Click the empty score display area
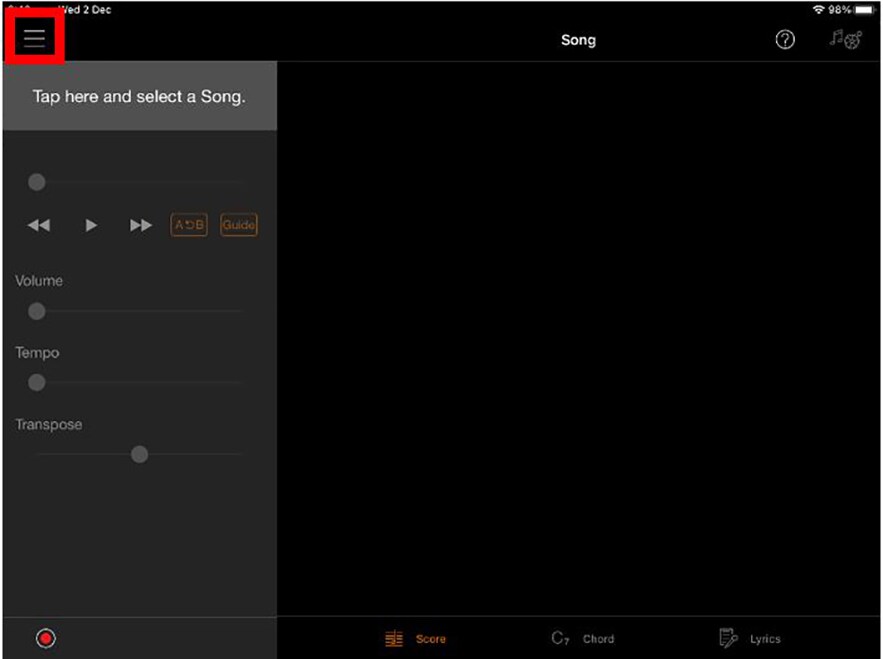883x659 pixels. coord(579,340)
